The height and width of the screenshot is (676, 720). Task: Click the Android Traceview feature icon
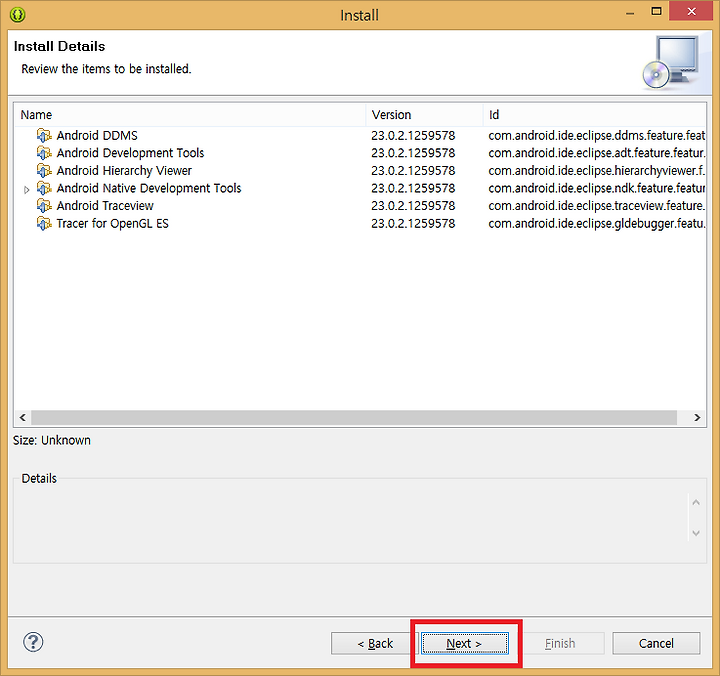[44, 206]
